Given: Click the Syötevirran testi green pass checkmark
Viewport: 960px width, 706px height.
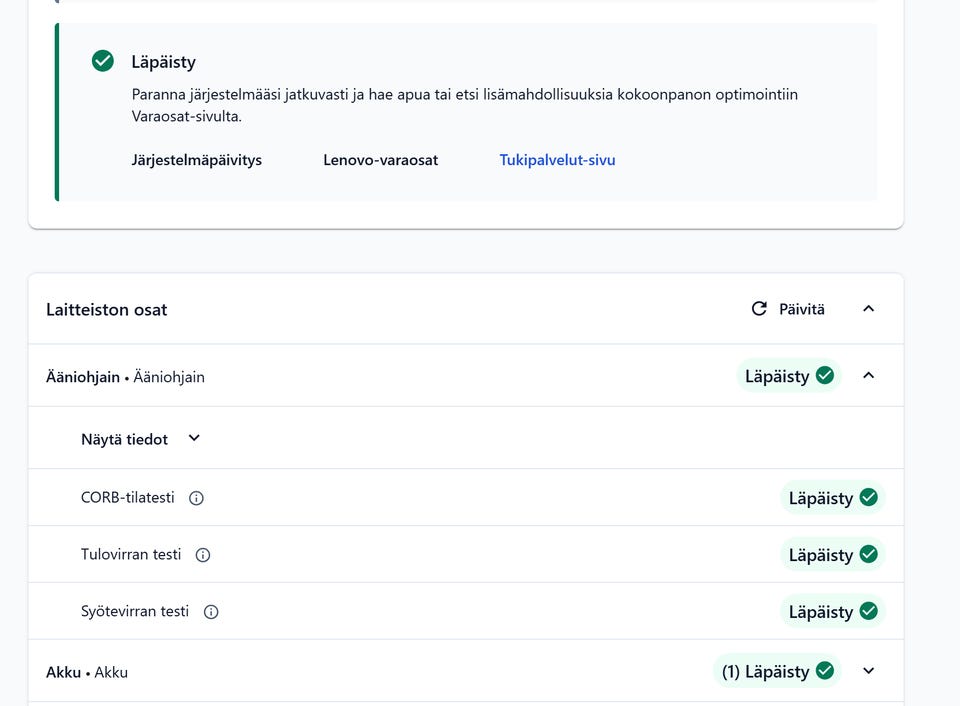Looking at the screenshot, I should (x=868, y=611).
